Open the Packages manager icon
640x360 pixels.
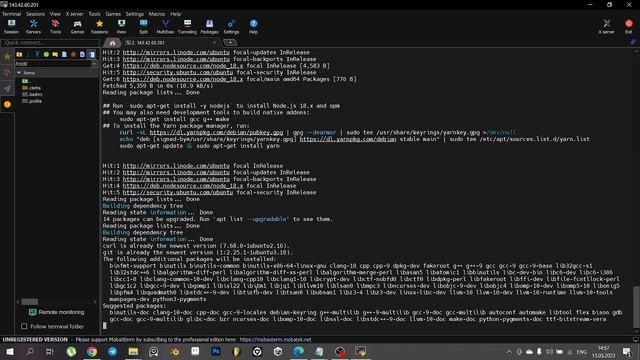[x=209, y=27]
